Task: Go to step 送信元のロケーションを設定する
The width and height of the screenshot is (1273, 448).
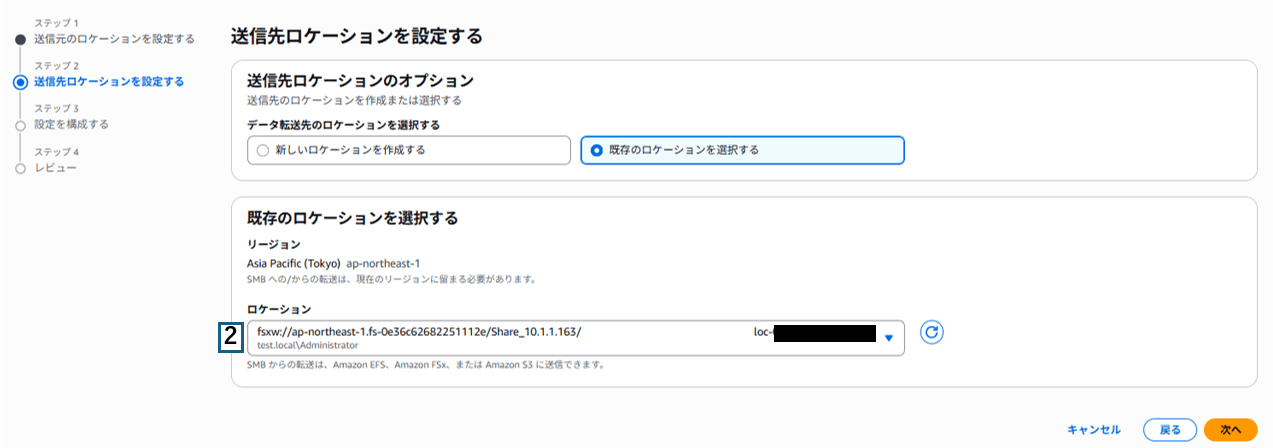Action: pos(114,39)
